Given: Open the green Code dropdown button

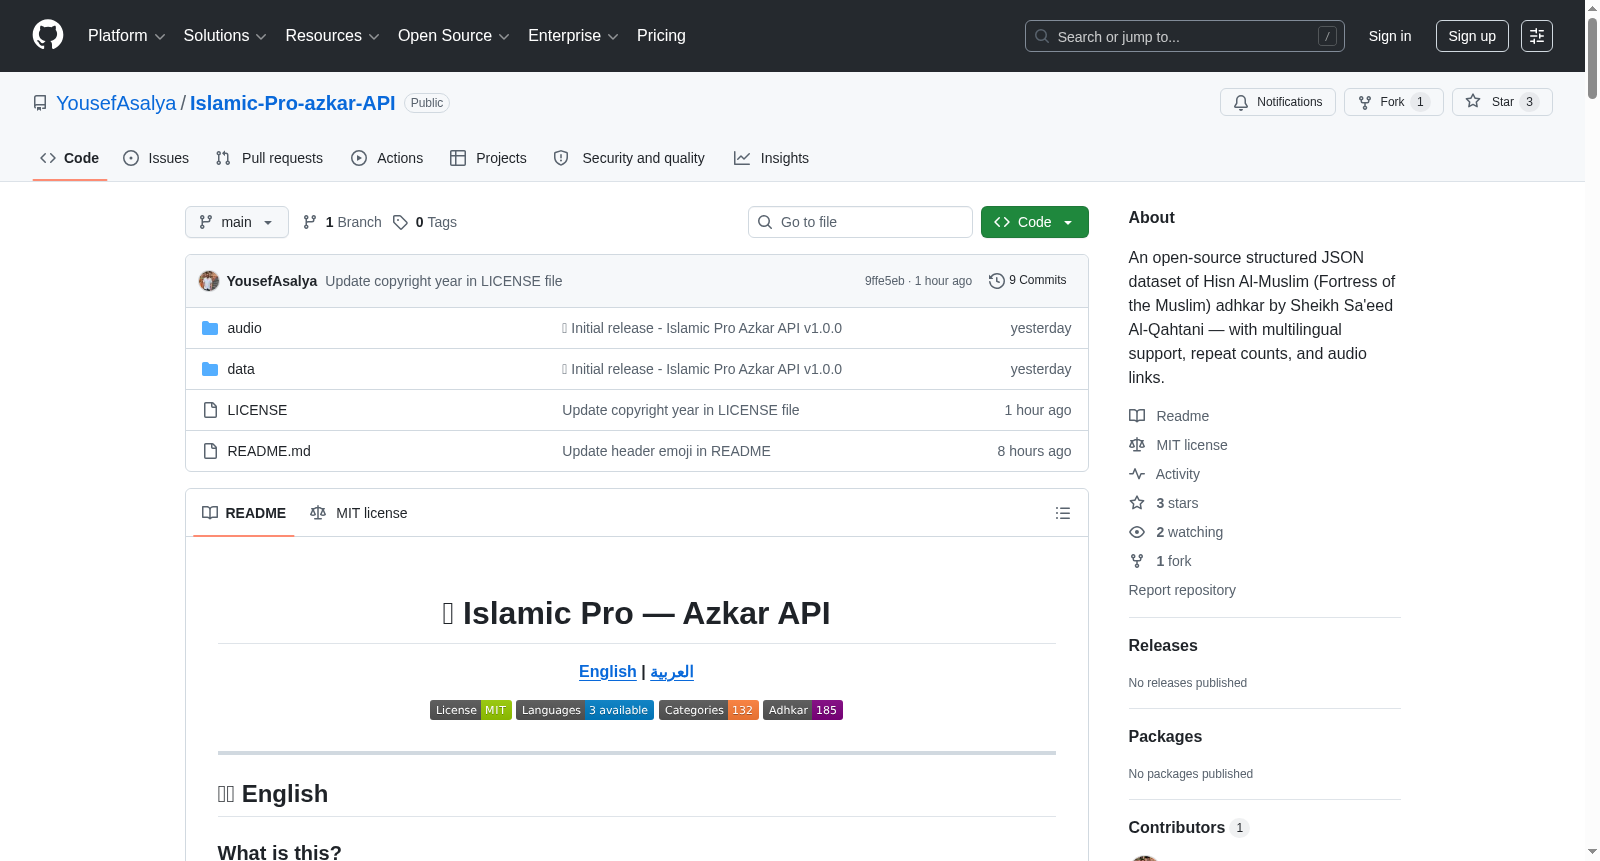Looking at the screenshot, I should coord(1035,222).
